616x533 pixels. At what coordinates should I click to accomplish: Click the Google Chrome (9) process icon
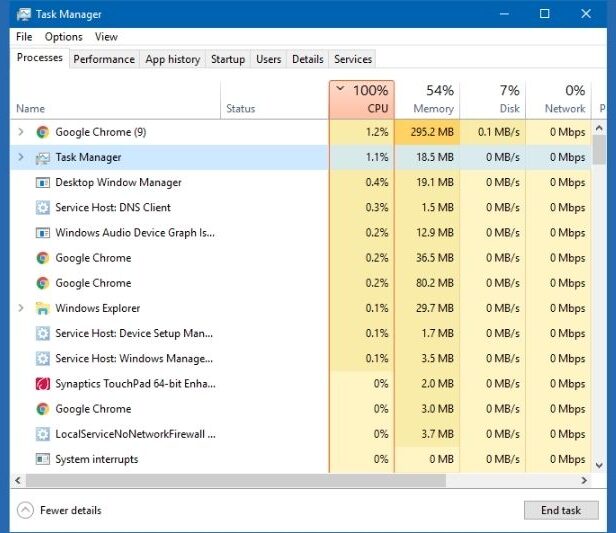42,132
